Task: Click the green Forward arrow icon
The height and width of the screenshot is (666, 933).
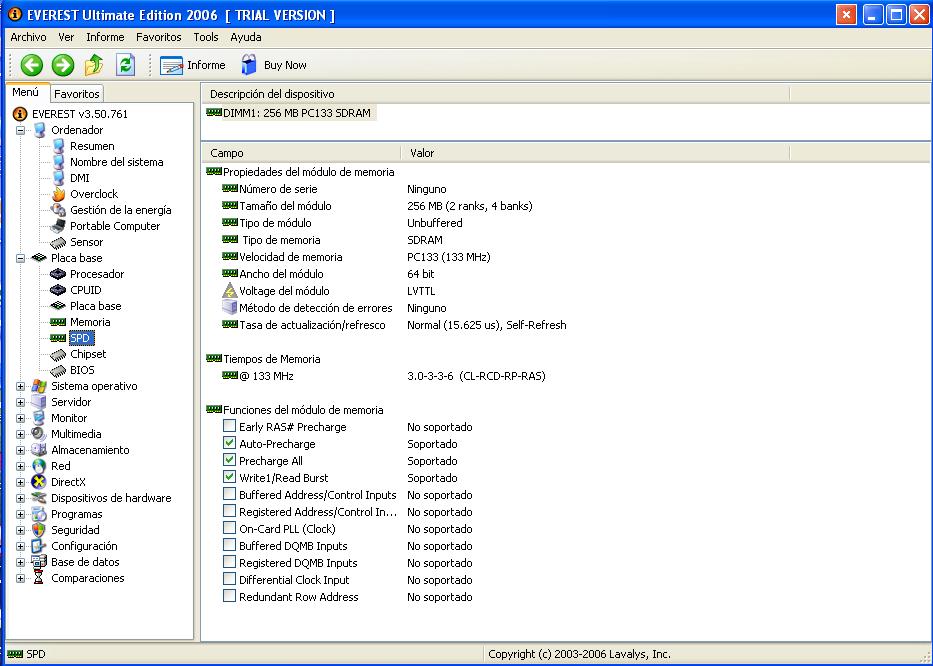Action: point(63,65)
